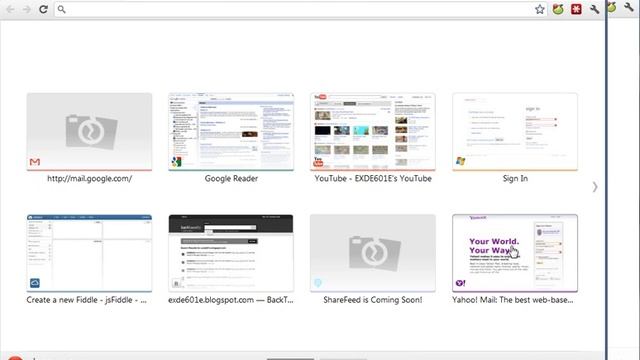
Task: Click 'Create a new Fiddle - jsFiddle' title
Action: pyautogui.click(x=87, y=300)
